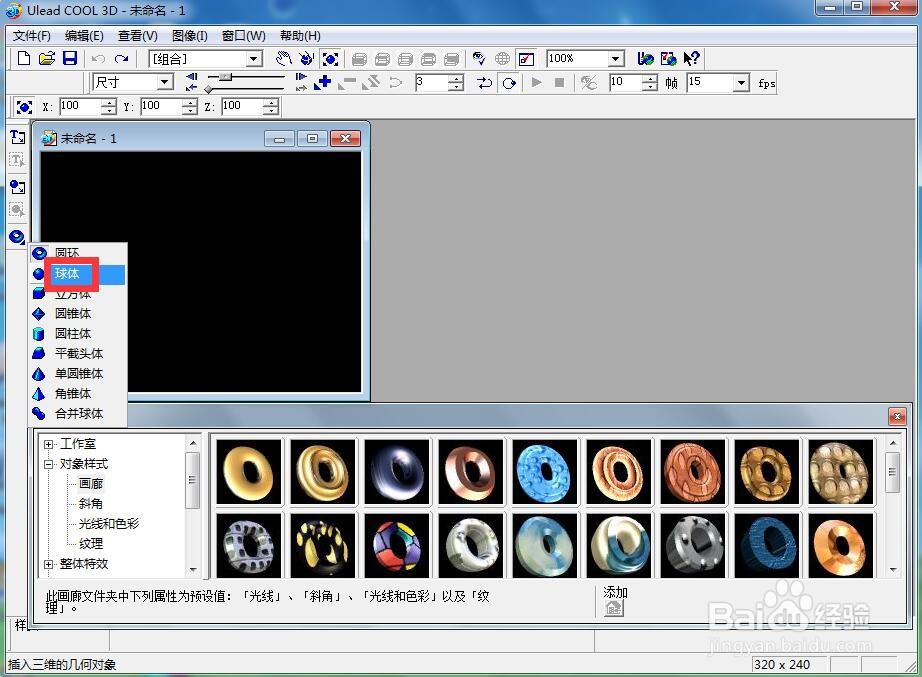Image resolution: width=922 pixels, height=677 pixels.
Task: Select the stained glass torus thumbnail
Action: [397, 545]
